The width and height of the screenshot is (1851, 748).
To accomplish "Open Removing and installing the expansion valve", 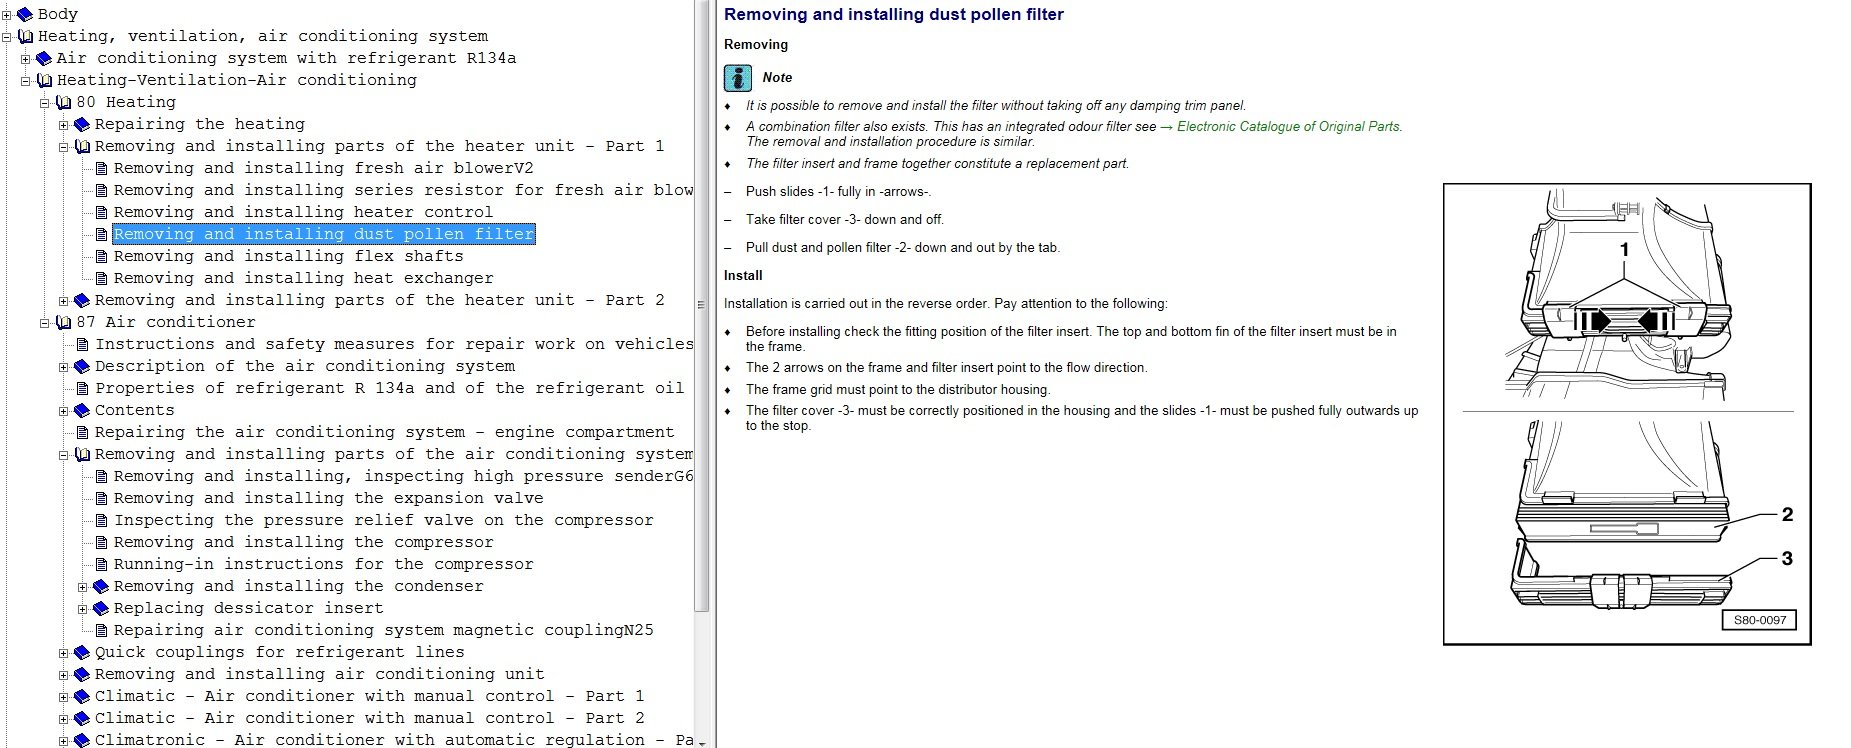I will [x=329, y=499].
